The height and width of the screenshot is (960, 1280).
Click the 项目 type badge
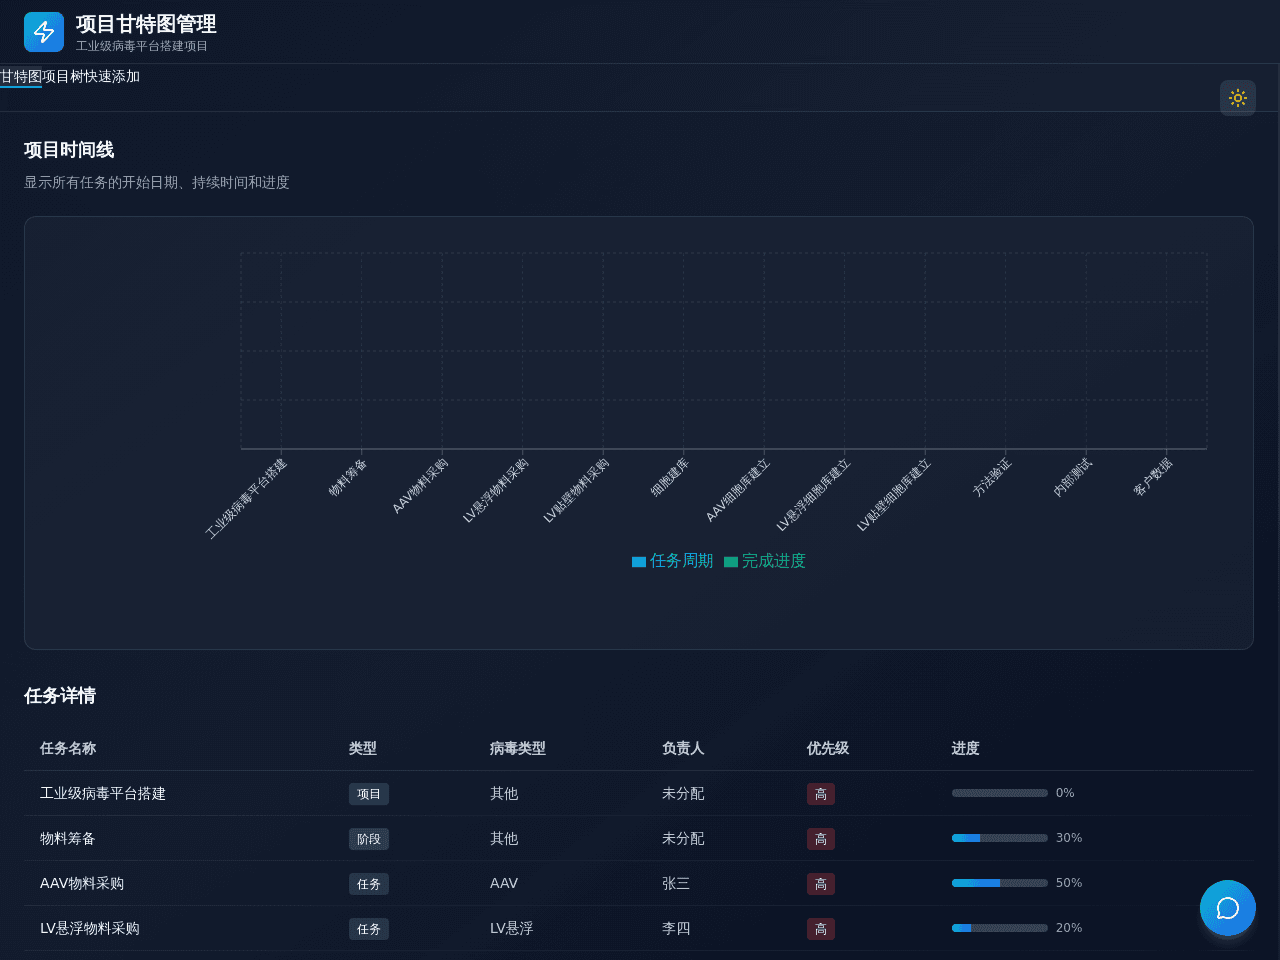click(369, 794)
